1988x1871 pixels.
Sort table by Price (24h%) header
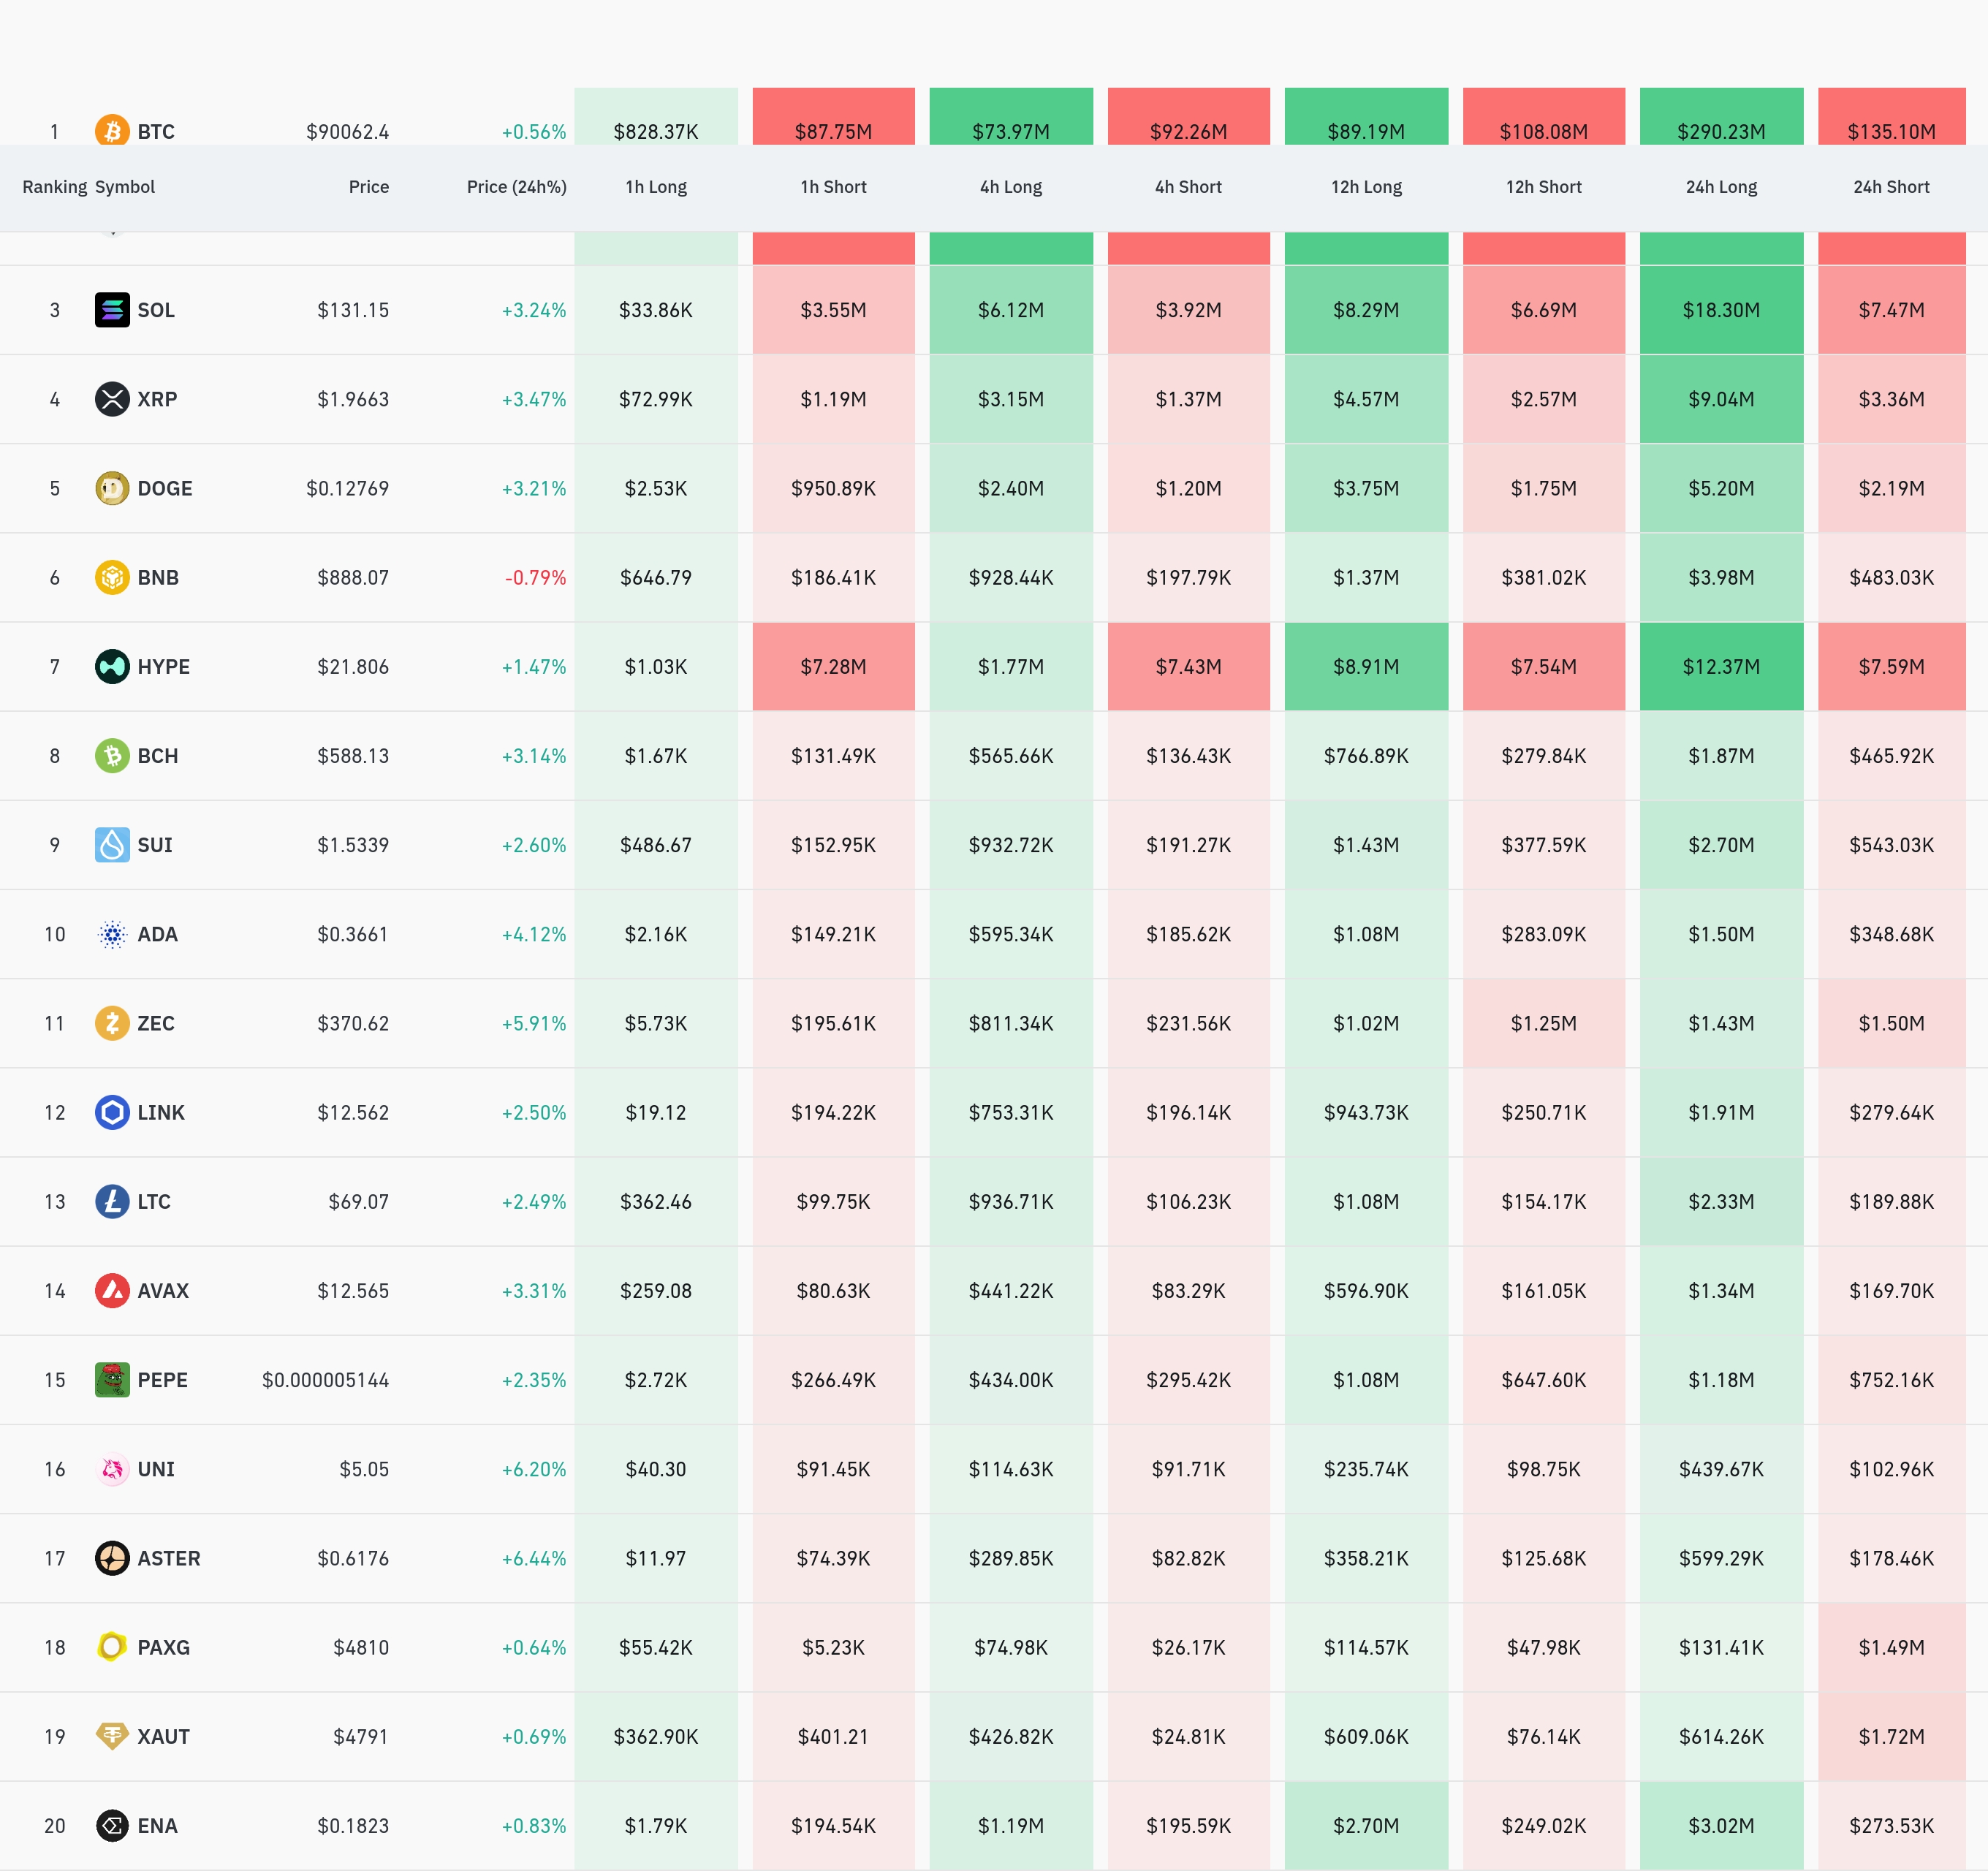pos(516,187)
